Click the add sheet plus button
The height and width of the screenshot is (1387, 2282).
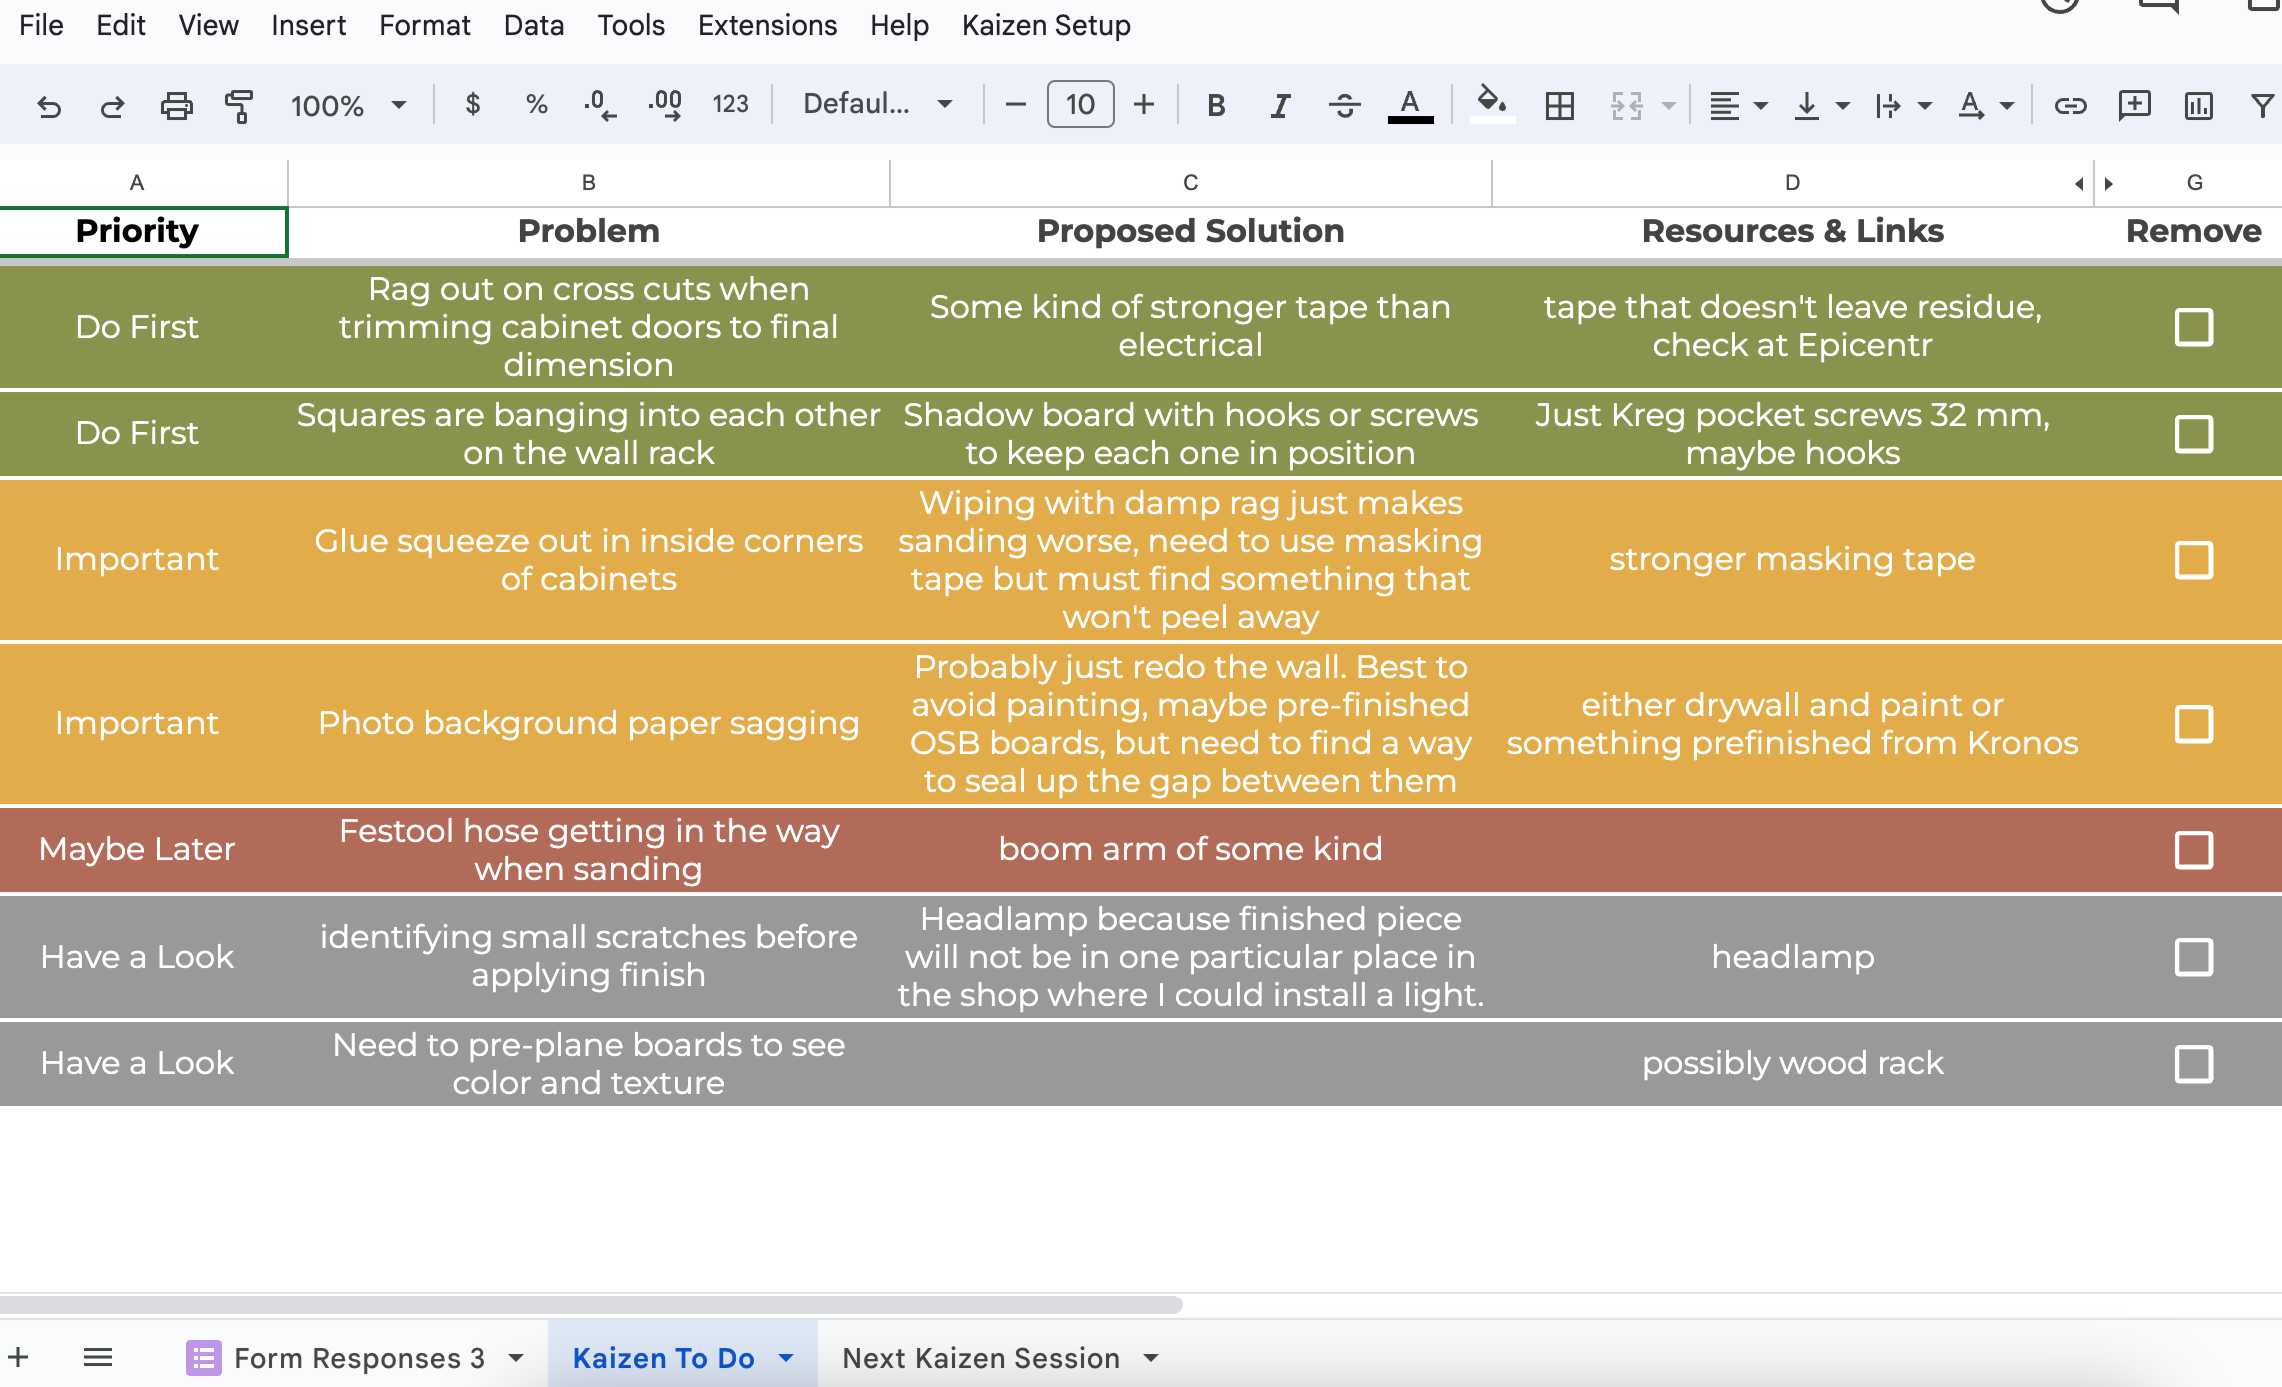click(x=19, y=1357)
